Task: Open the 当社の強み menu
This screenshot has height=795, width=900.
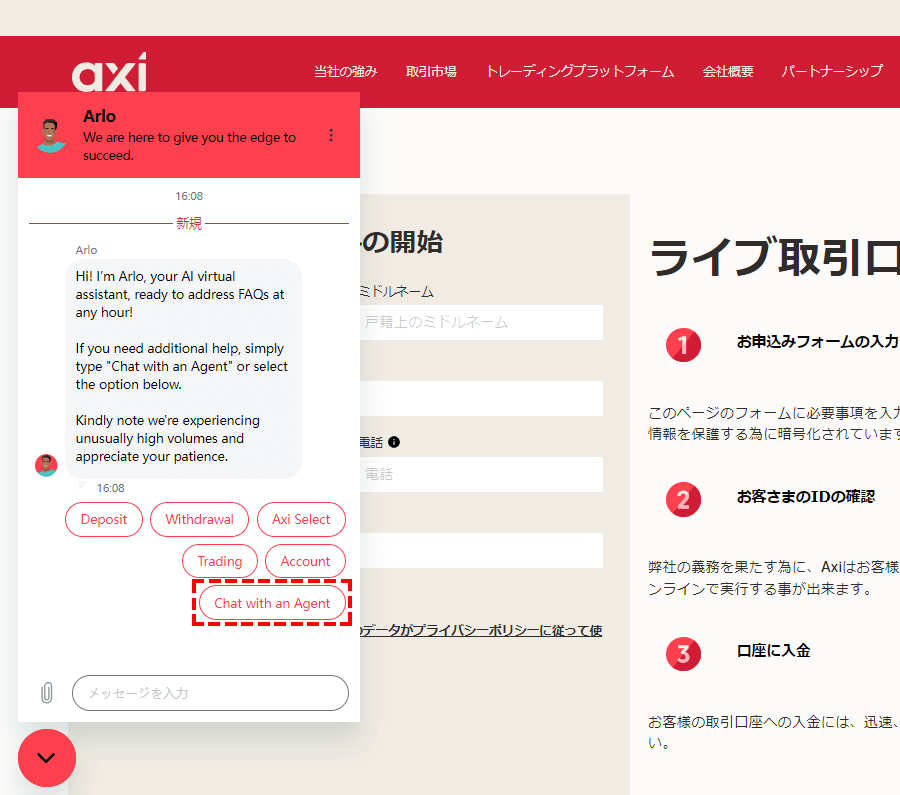Action: (346, 71)
